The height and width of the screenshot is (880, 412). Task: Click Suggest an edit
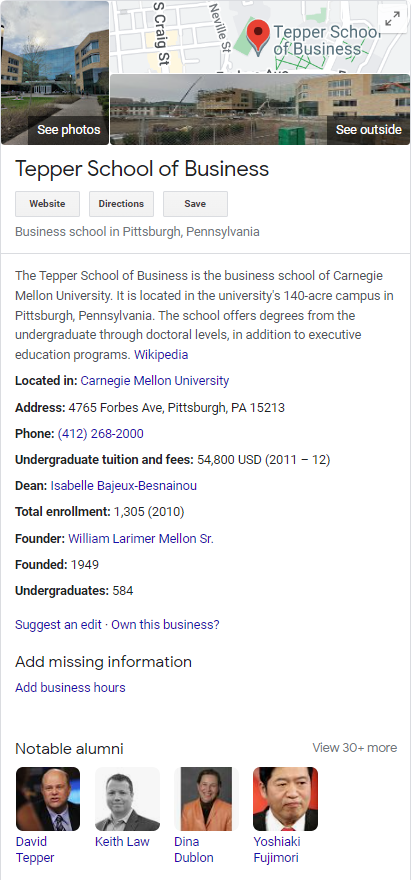(58, 625)
